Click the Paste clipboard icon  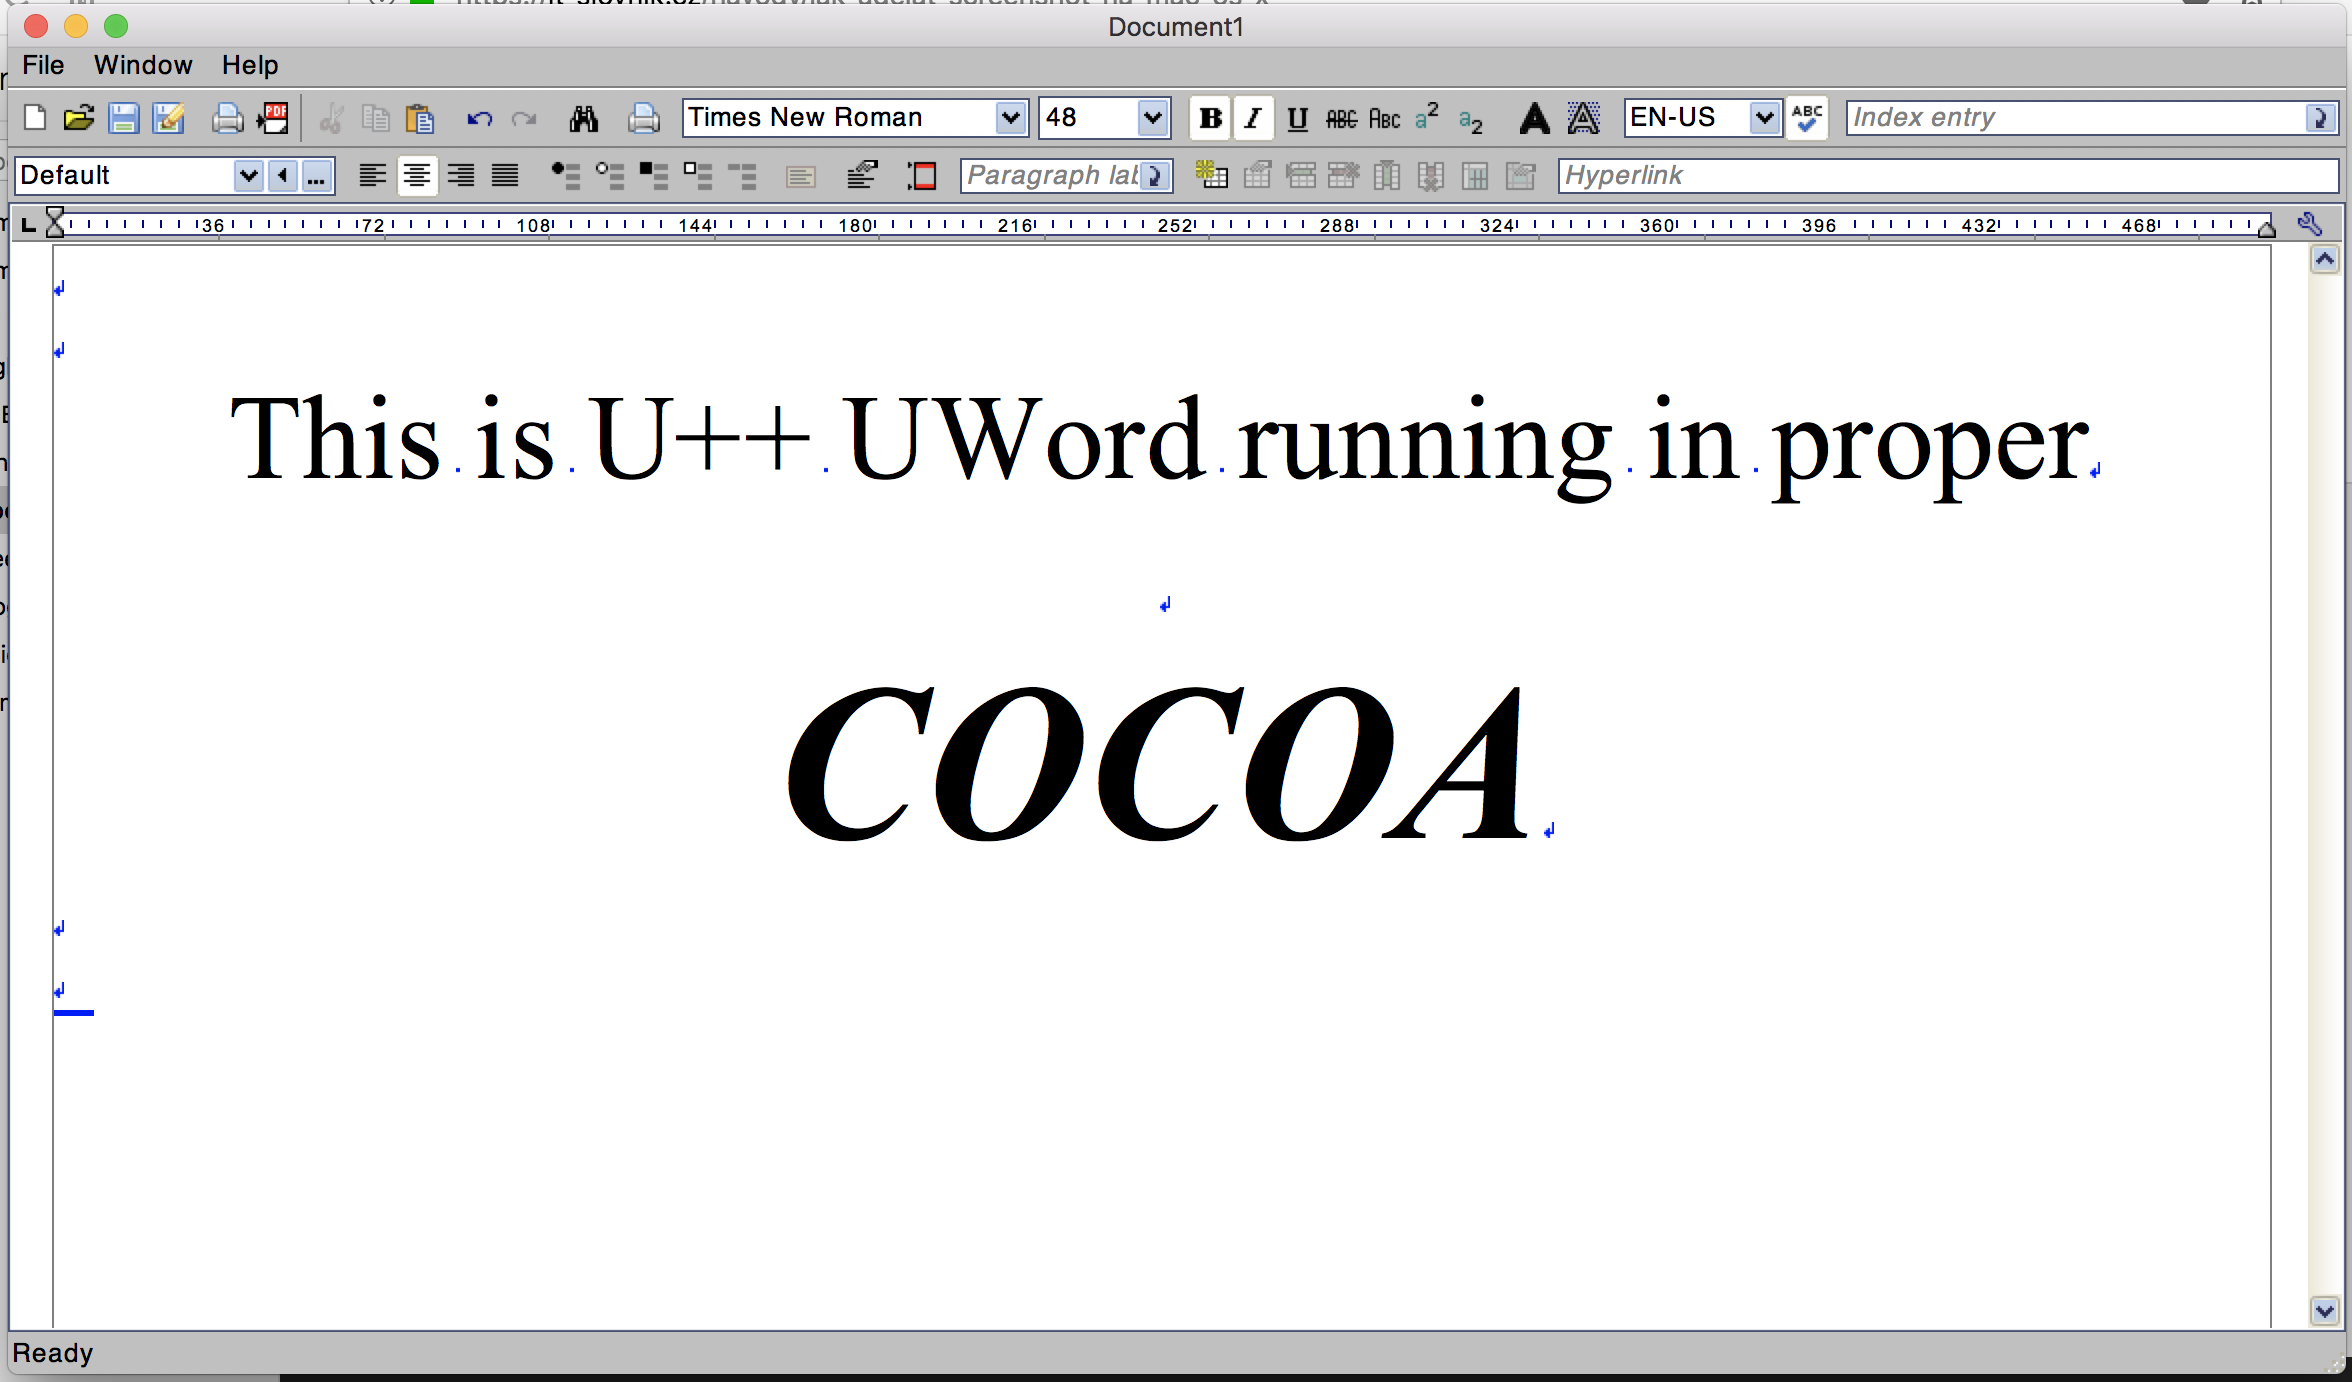click(x=420, y=118)
